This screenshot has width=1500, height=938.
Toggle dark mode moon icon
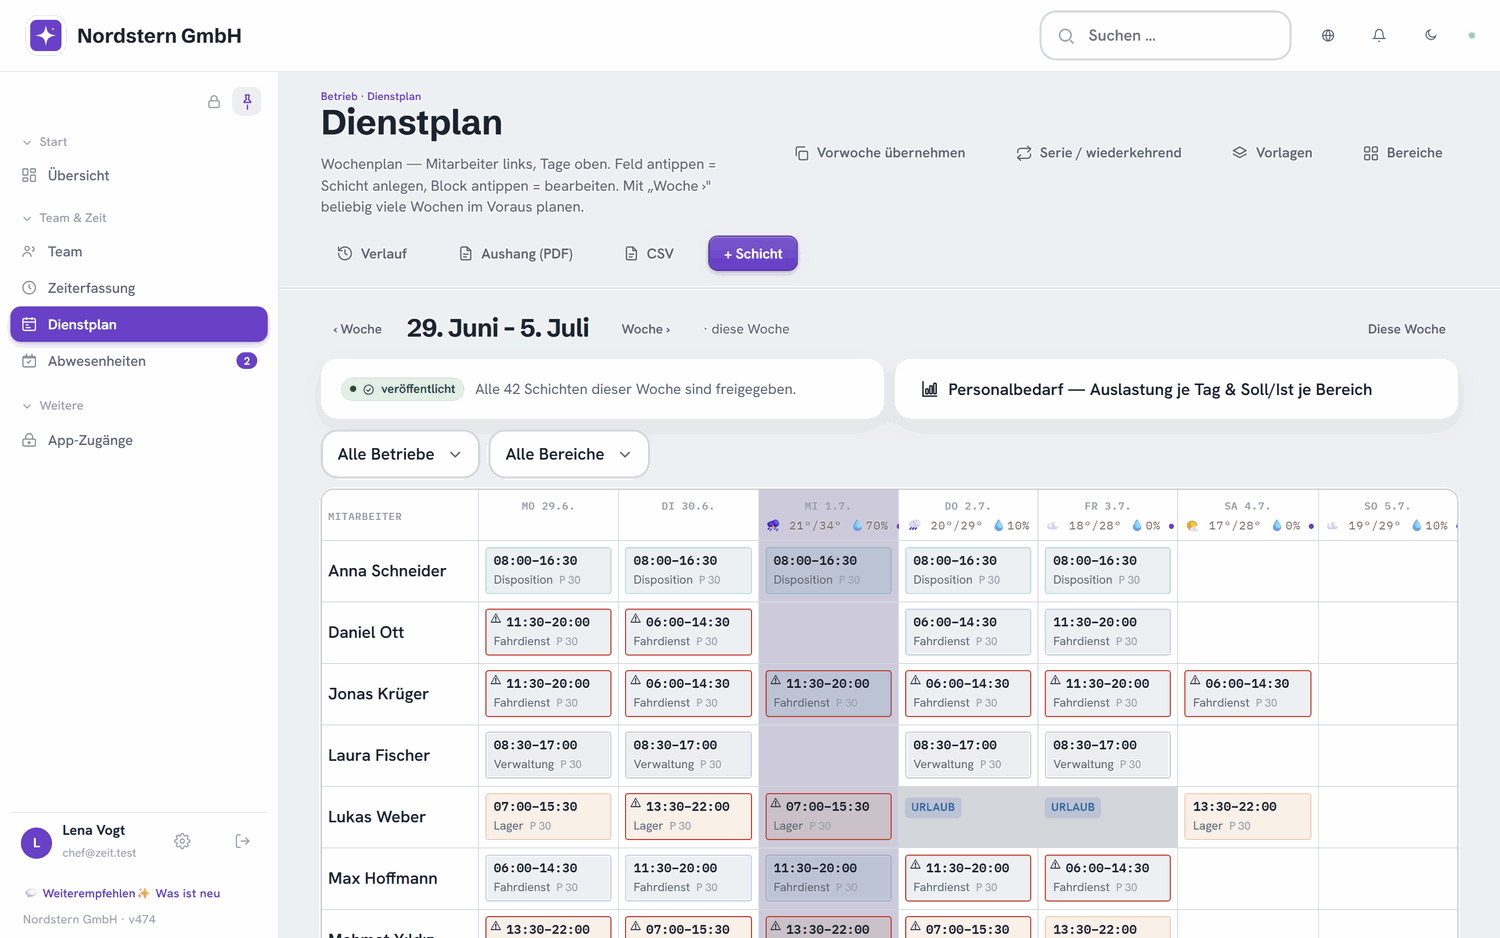(x=1431, y=35)
